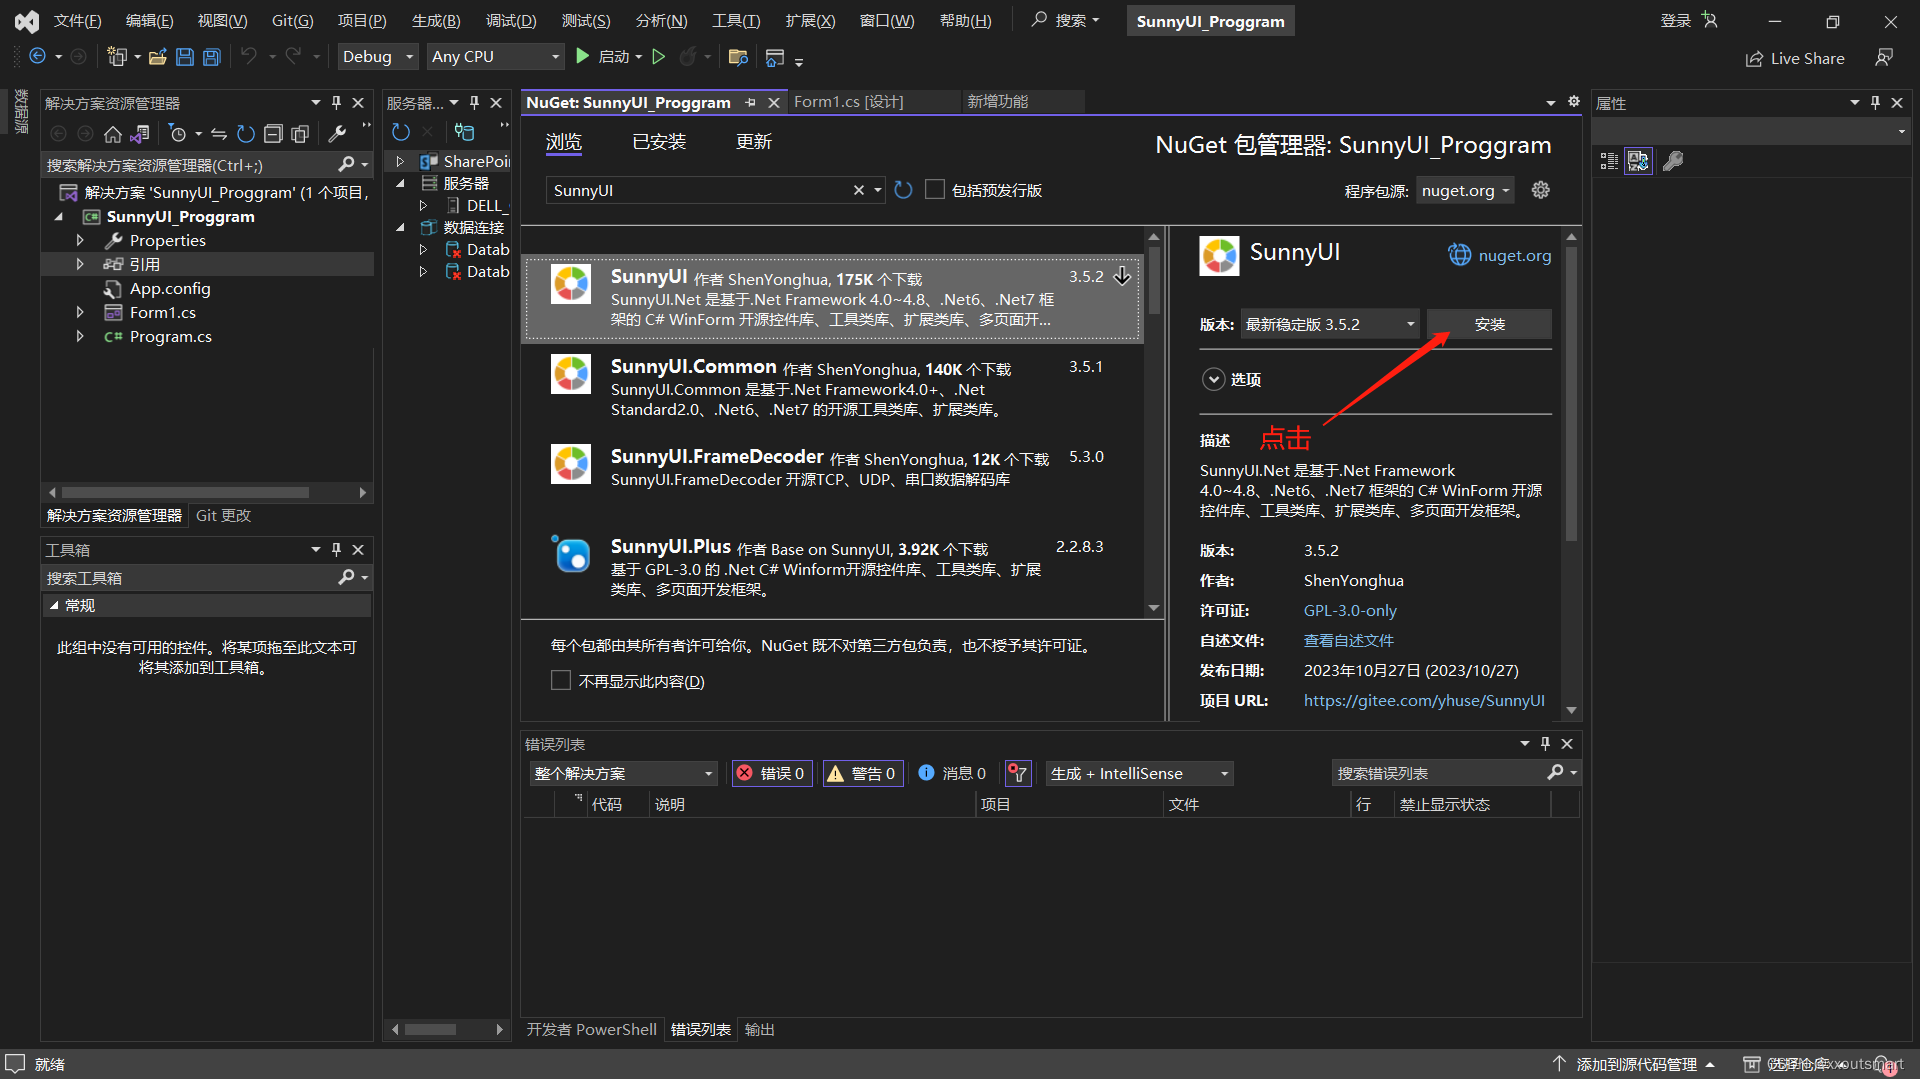Image resolution: width=1920 pixels, height=1080 pixels.
Task: Select the alphabetical sort icon in Properties panel
Action: (1638, 161)
